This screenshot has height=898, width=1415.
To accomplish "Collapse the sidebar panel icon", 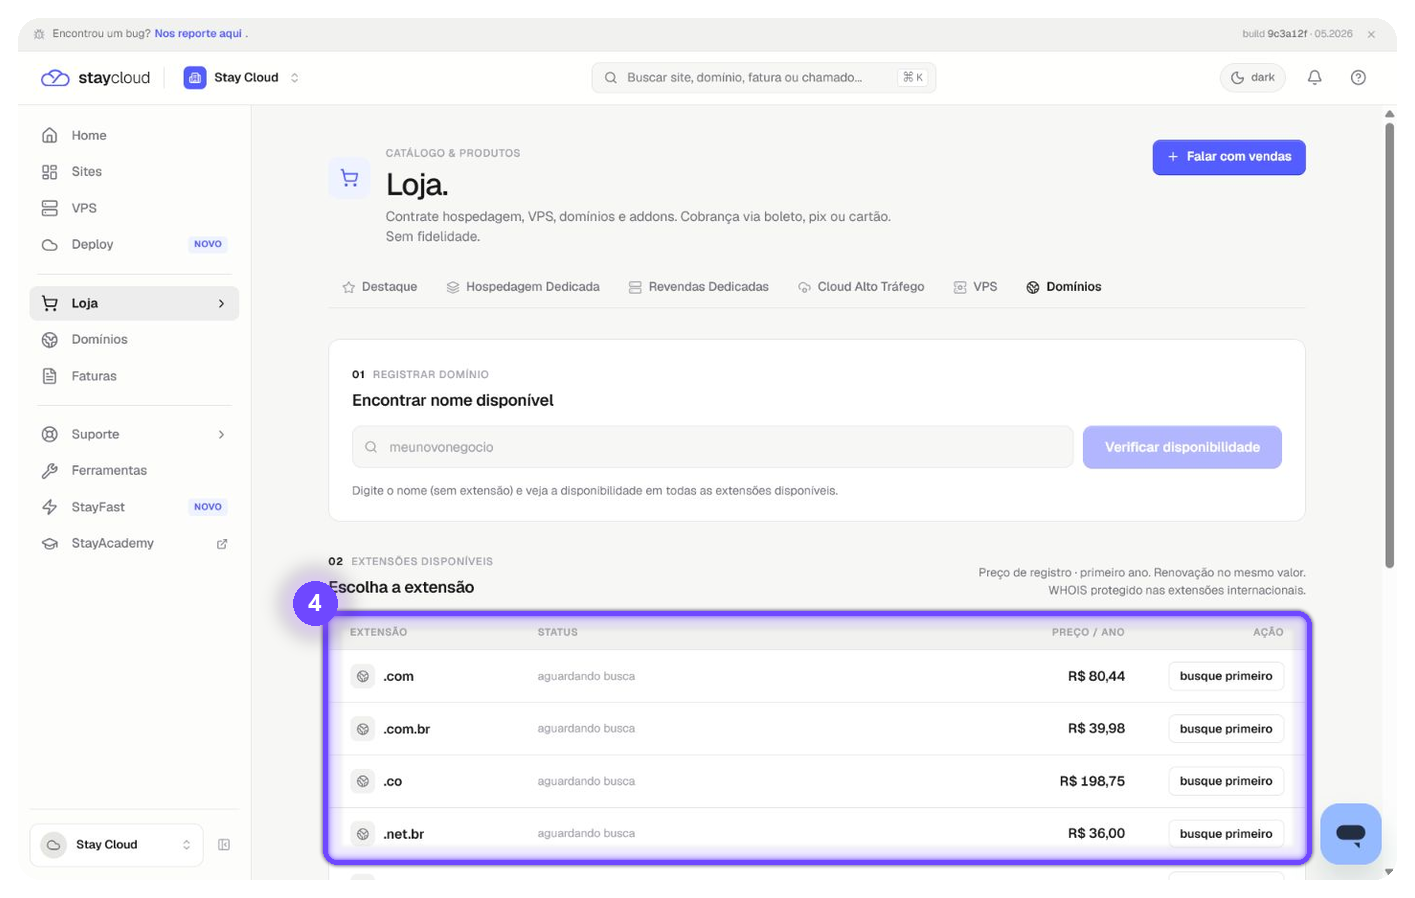I will [224, 845].
